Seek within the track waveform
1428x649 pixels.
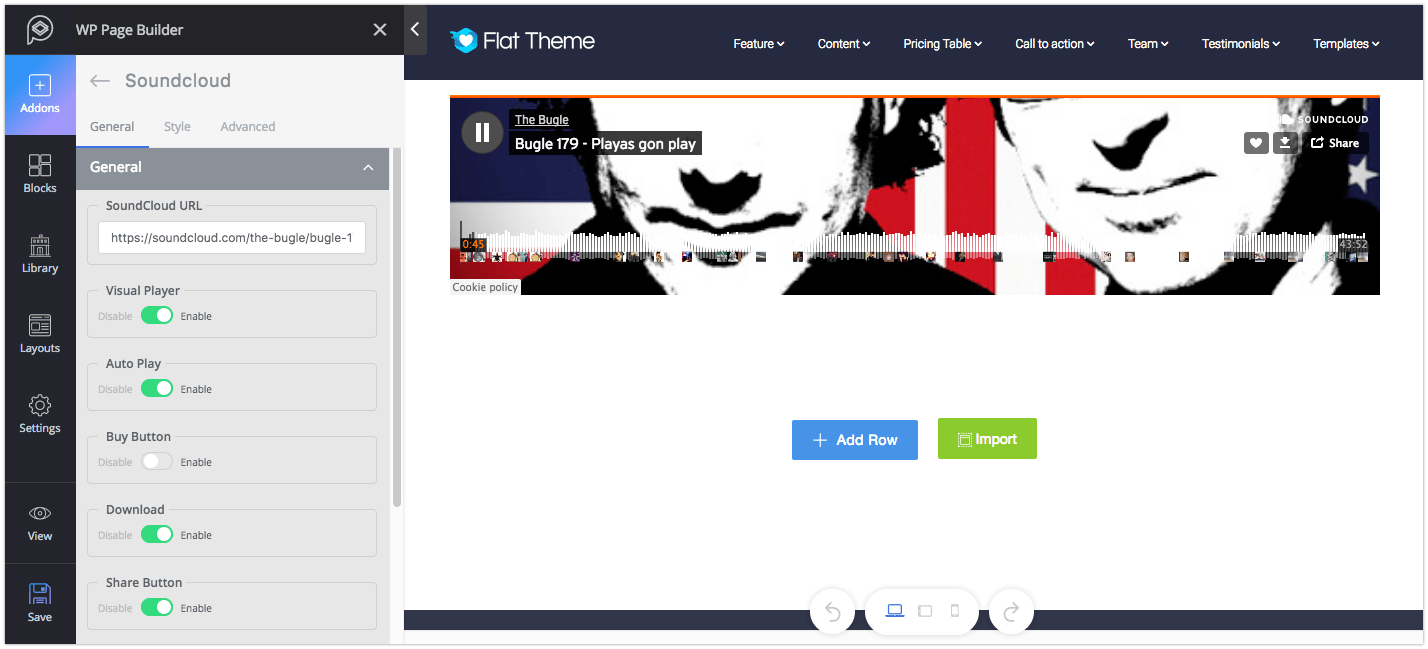pyautogui.click(x=915, y=243)
